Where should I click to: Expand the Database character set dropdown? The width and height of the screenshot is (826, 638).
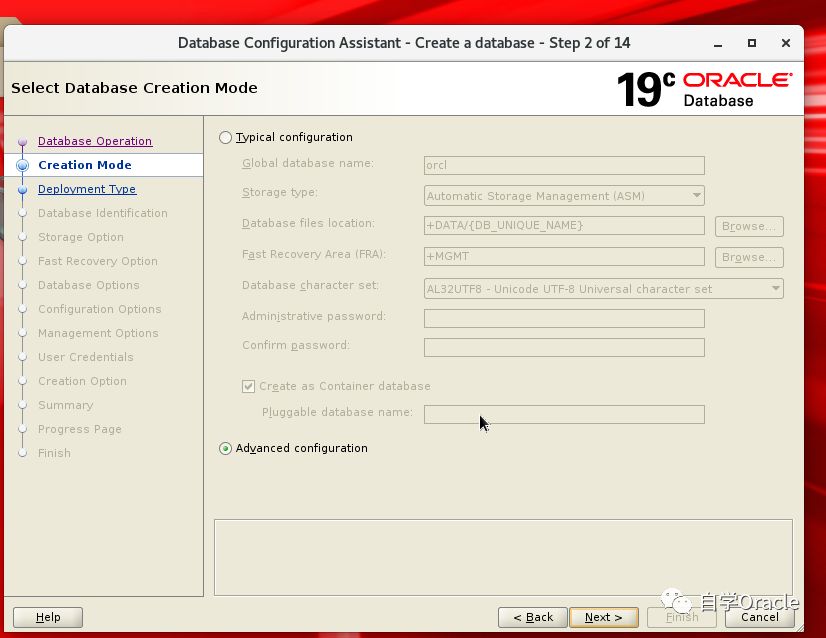[603, 289]
